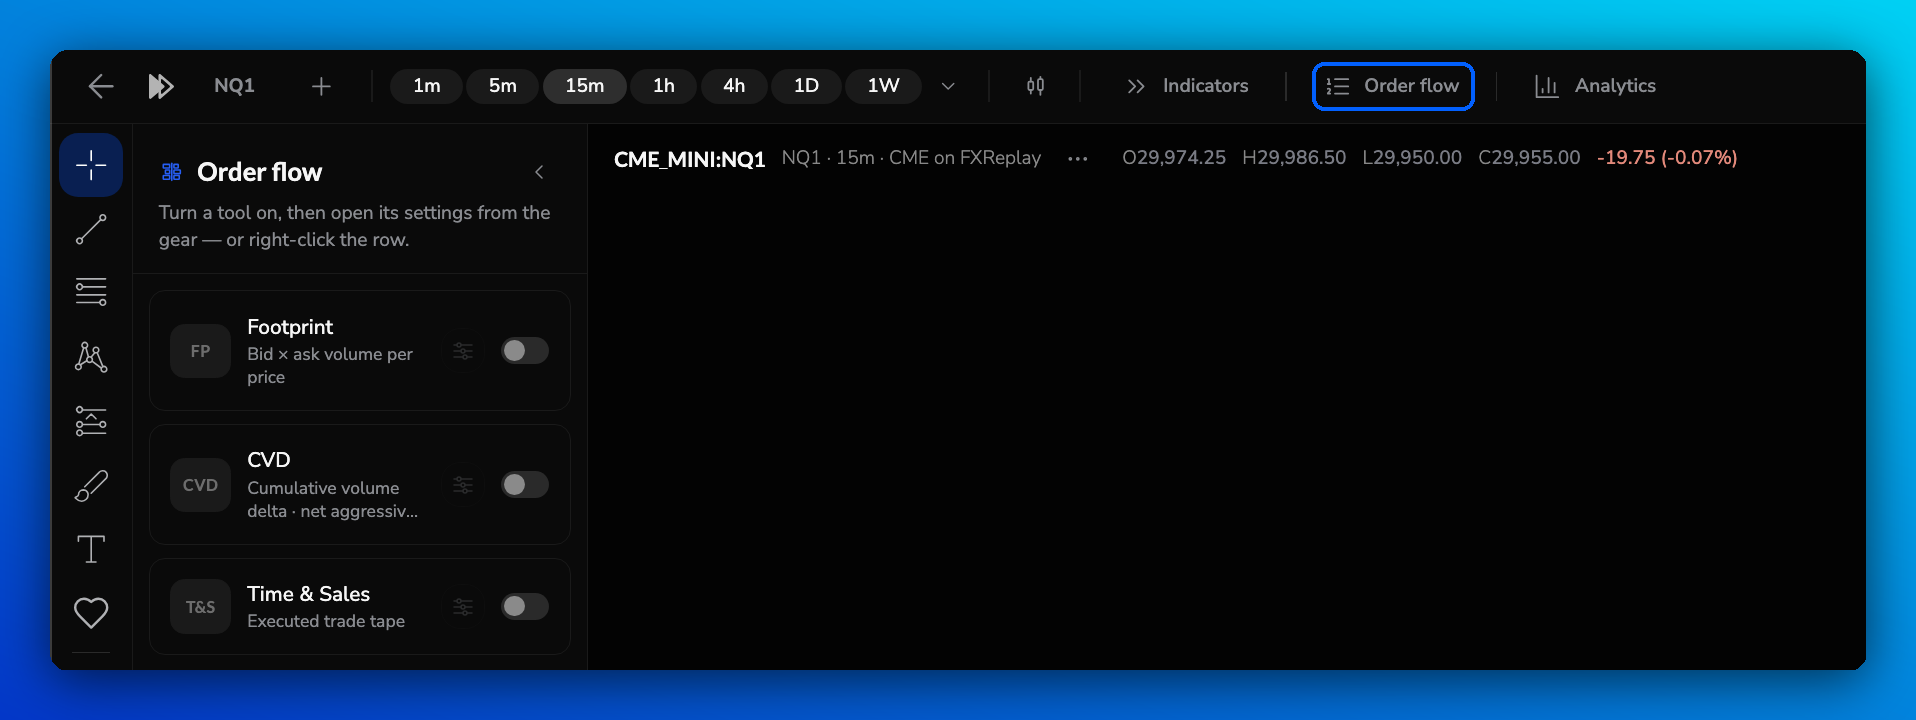Select the crosshair cursor tool

coord(91,165)
